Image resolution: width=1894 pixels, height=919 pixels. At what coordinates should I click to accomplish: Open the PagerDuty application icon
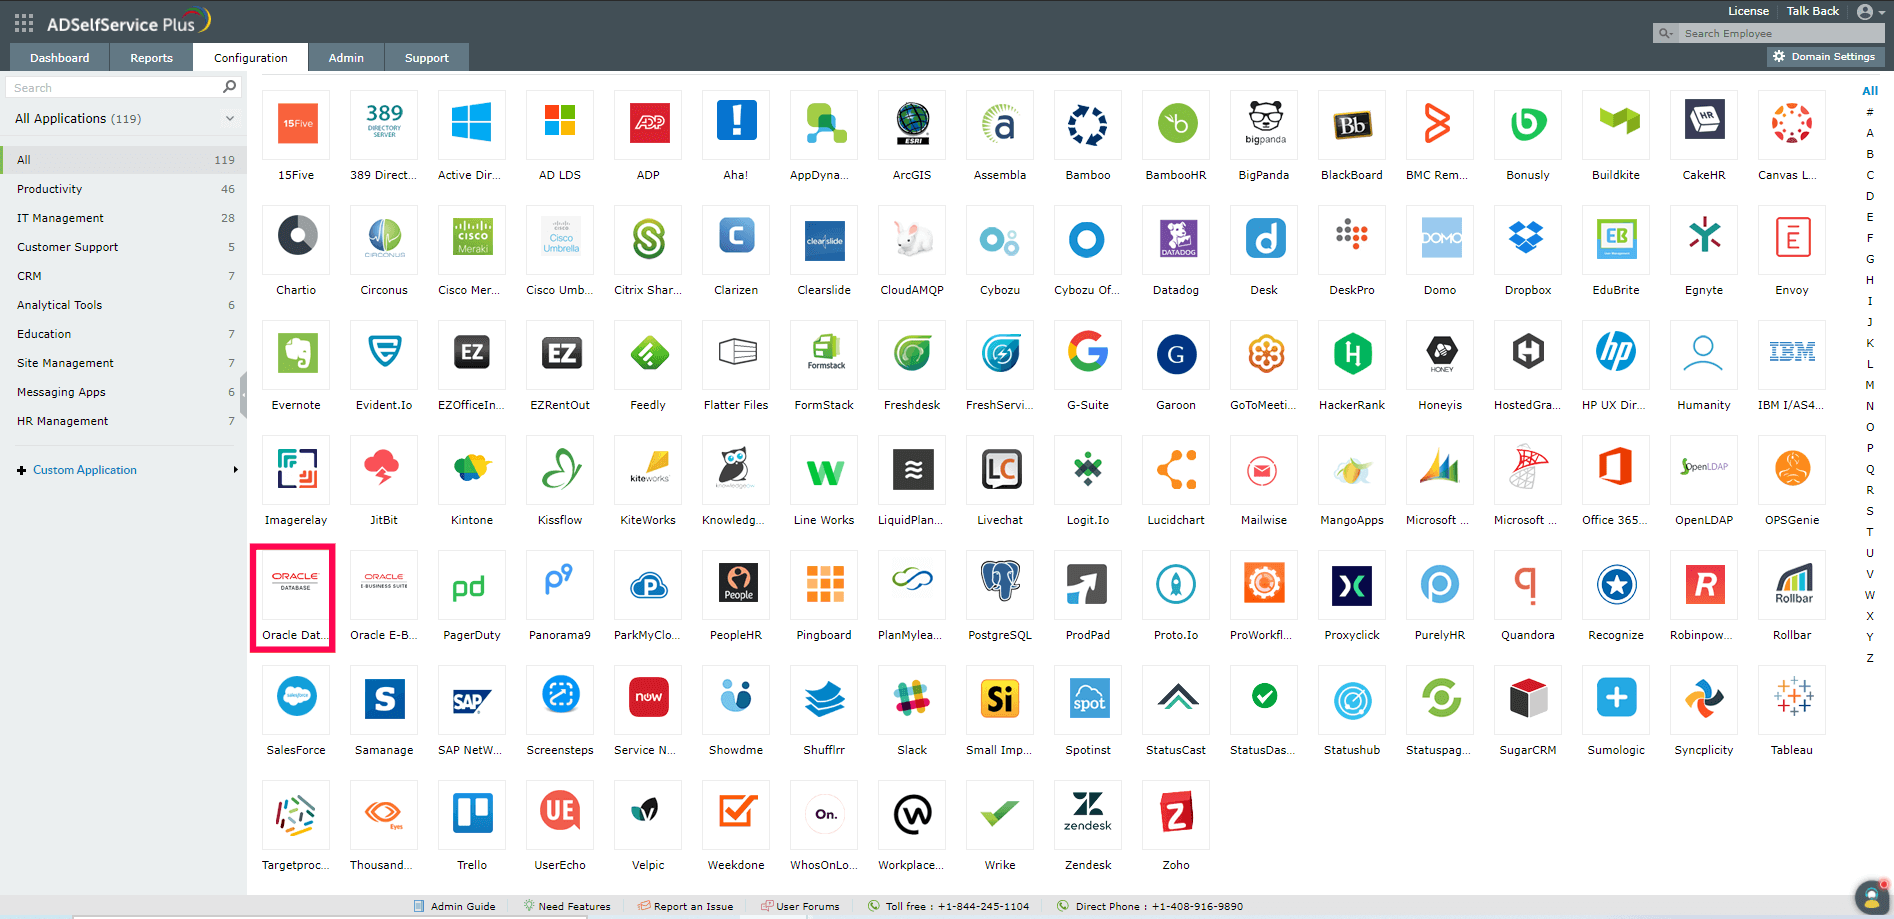[472, 584]
